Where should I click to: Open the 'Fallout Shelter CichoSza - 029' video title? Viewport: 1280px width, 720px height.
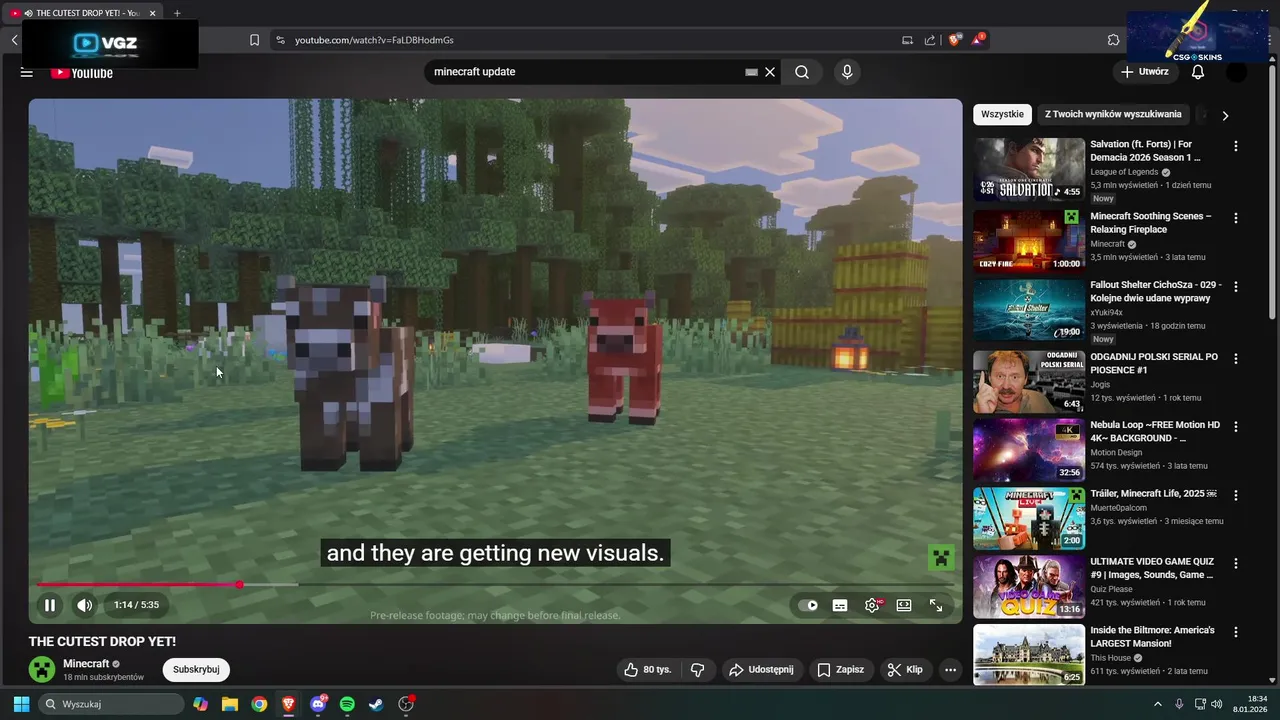pos(1155,291)
